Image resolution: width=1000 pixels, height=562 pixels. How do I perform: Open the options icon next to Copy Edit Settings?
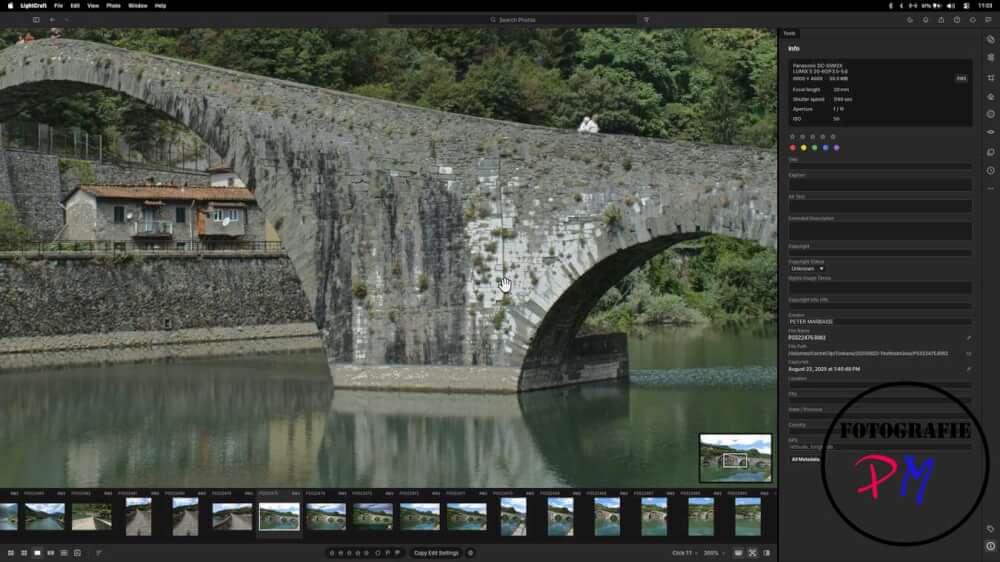tap(471, 553)
